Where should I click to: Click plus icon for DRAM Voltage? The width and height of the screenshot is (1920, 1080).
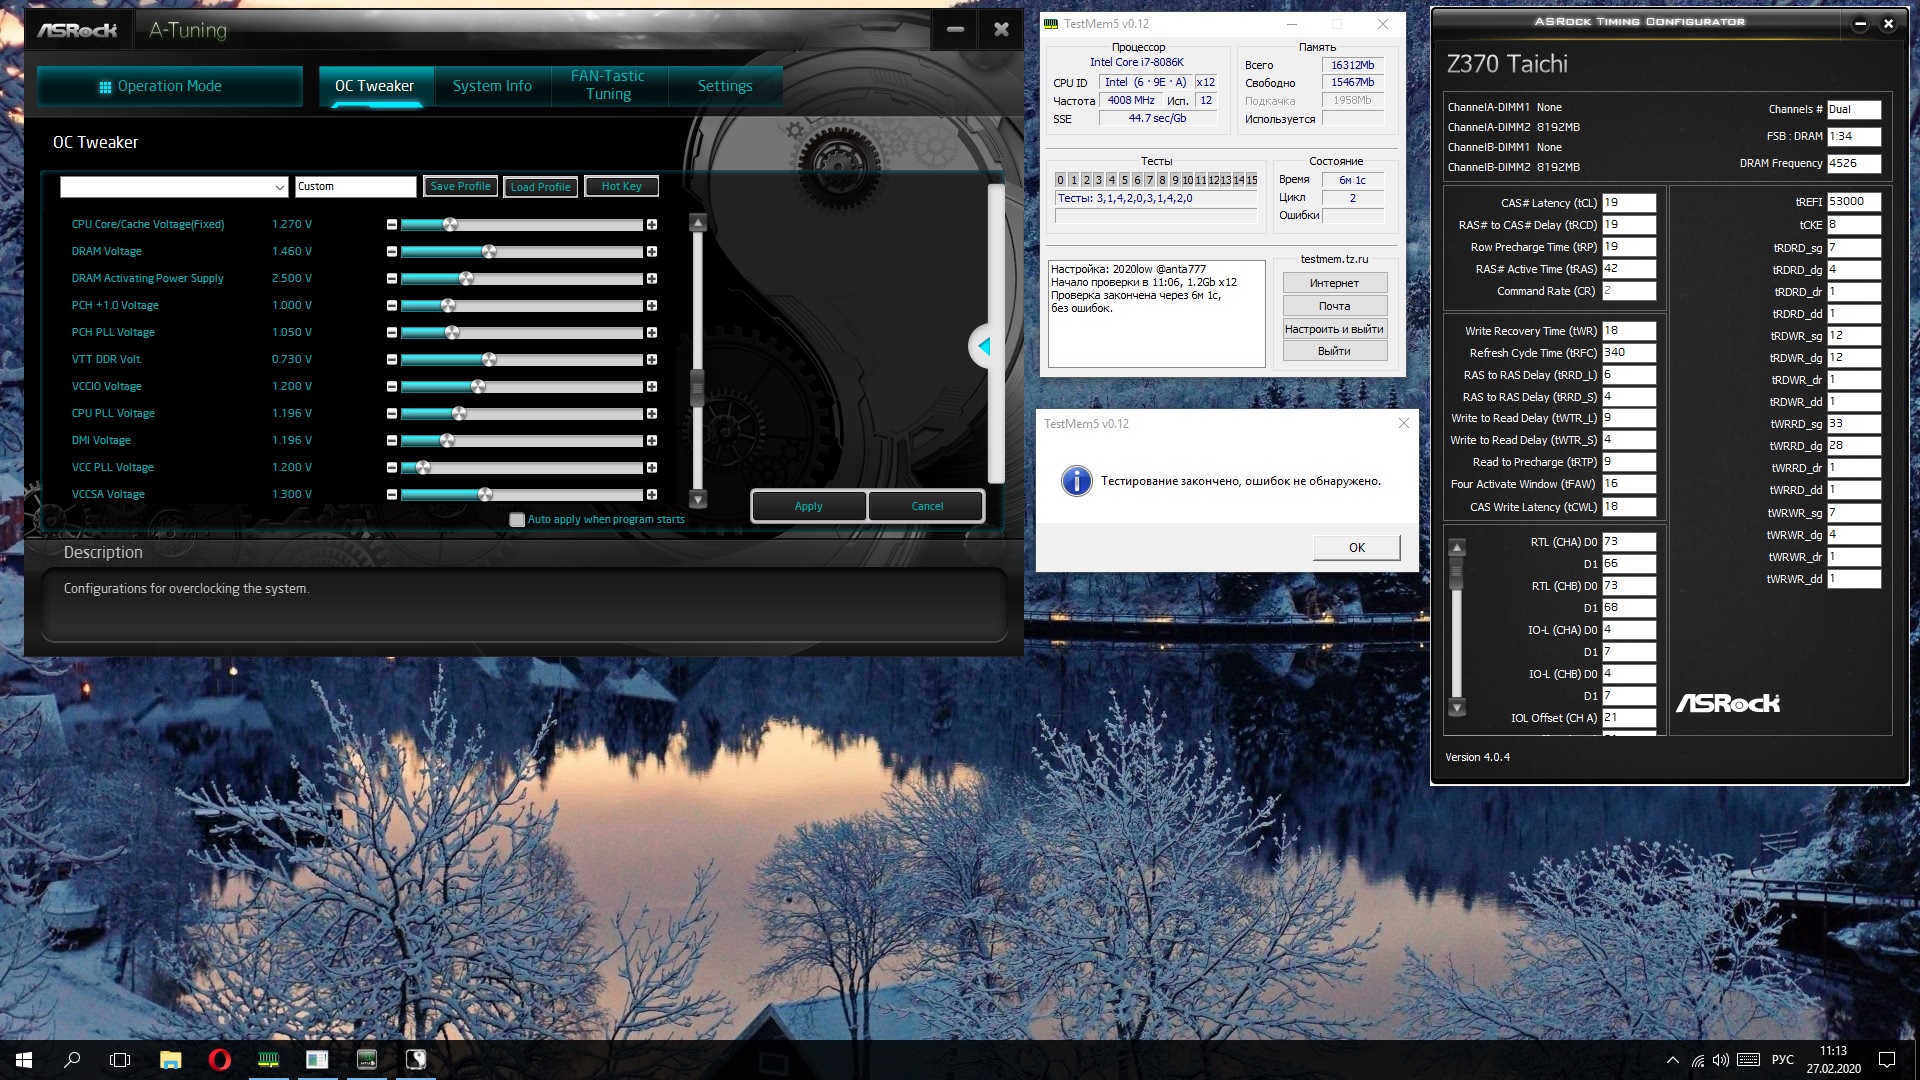(x=652, y=252)
